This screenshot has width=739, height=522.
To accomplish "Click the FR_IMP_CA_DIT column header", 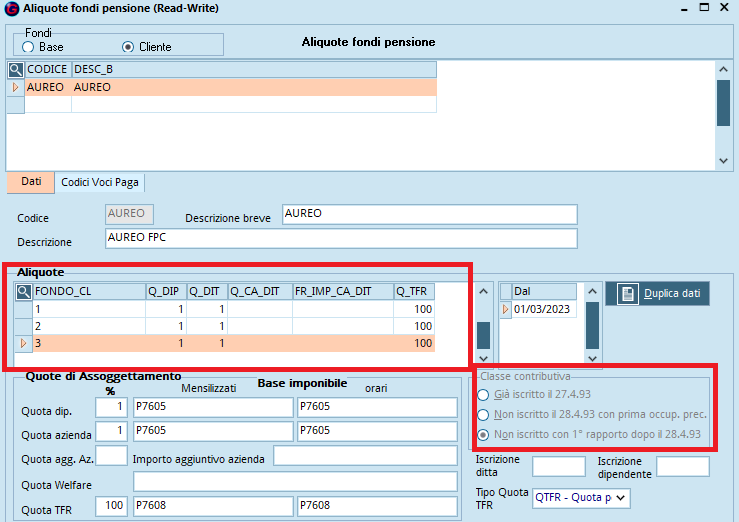I will [x=343, y=292].
